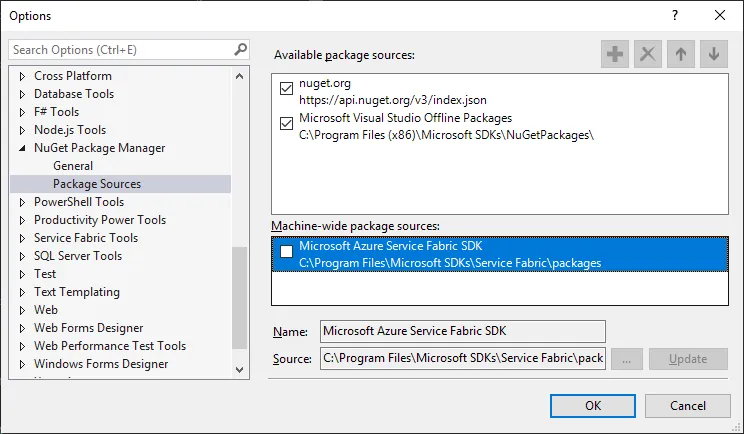Enable Microsoft Azure Service Fabric SDK checkbox
744x434 pixels.
(287, 253)
